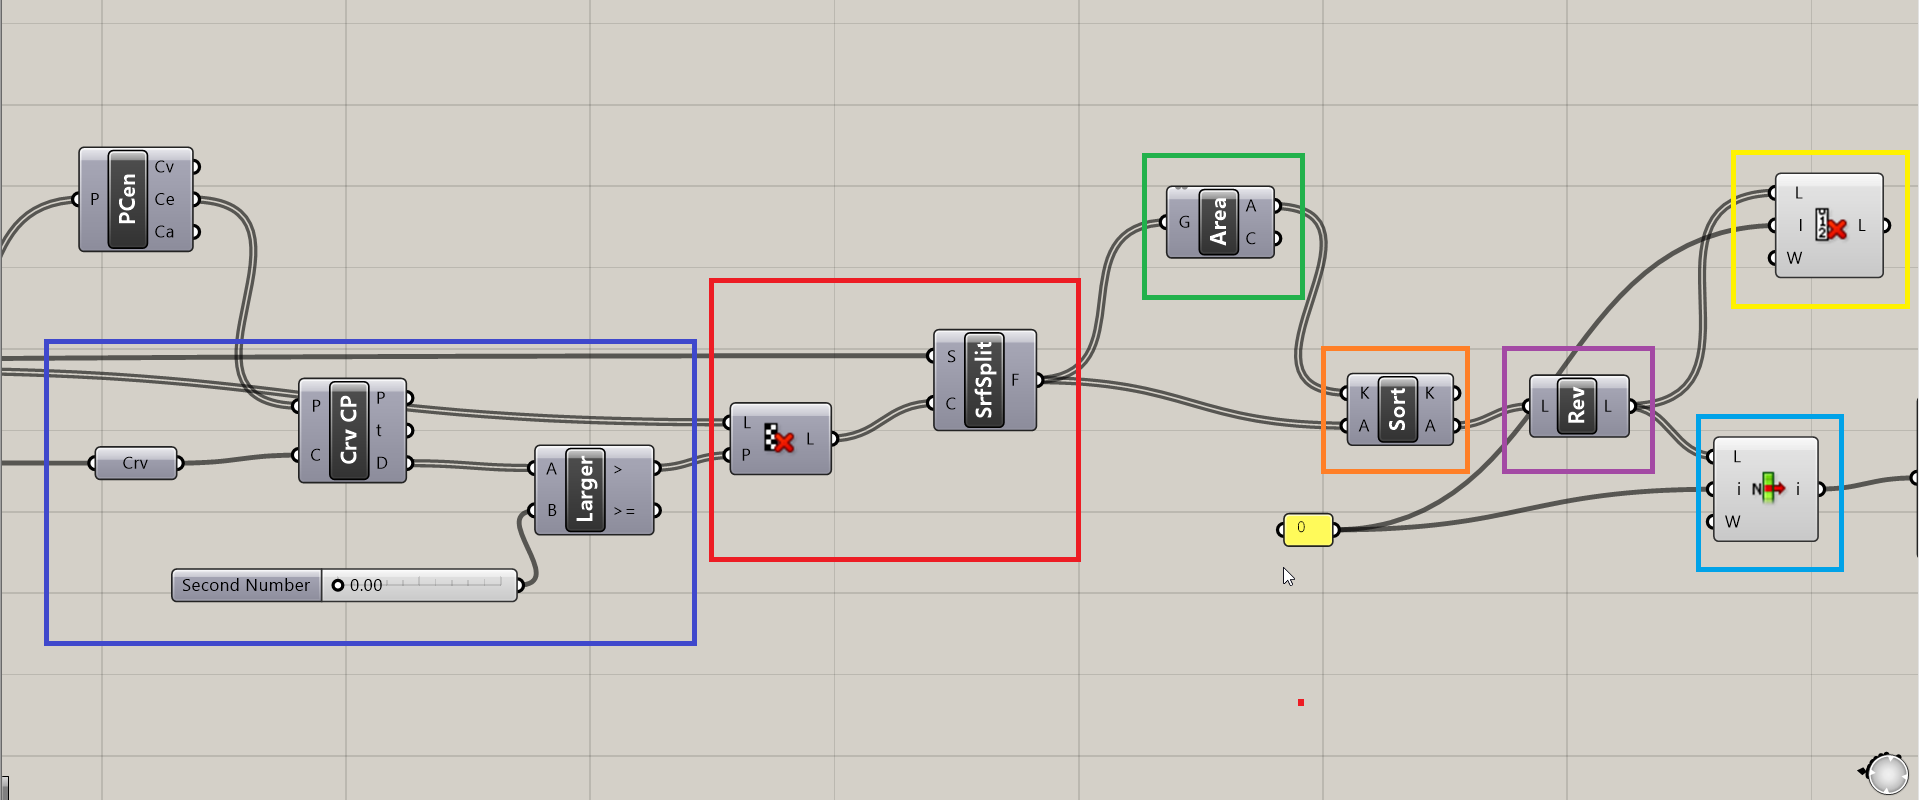Screen dimensions: 1920x800
Task: Click the L input of Rev
Action: [x=1544, y=406]
